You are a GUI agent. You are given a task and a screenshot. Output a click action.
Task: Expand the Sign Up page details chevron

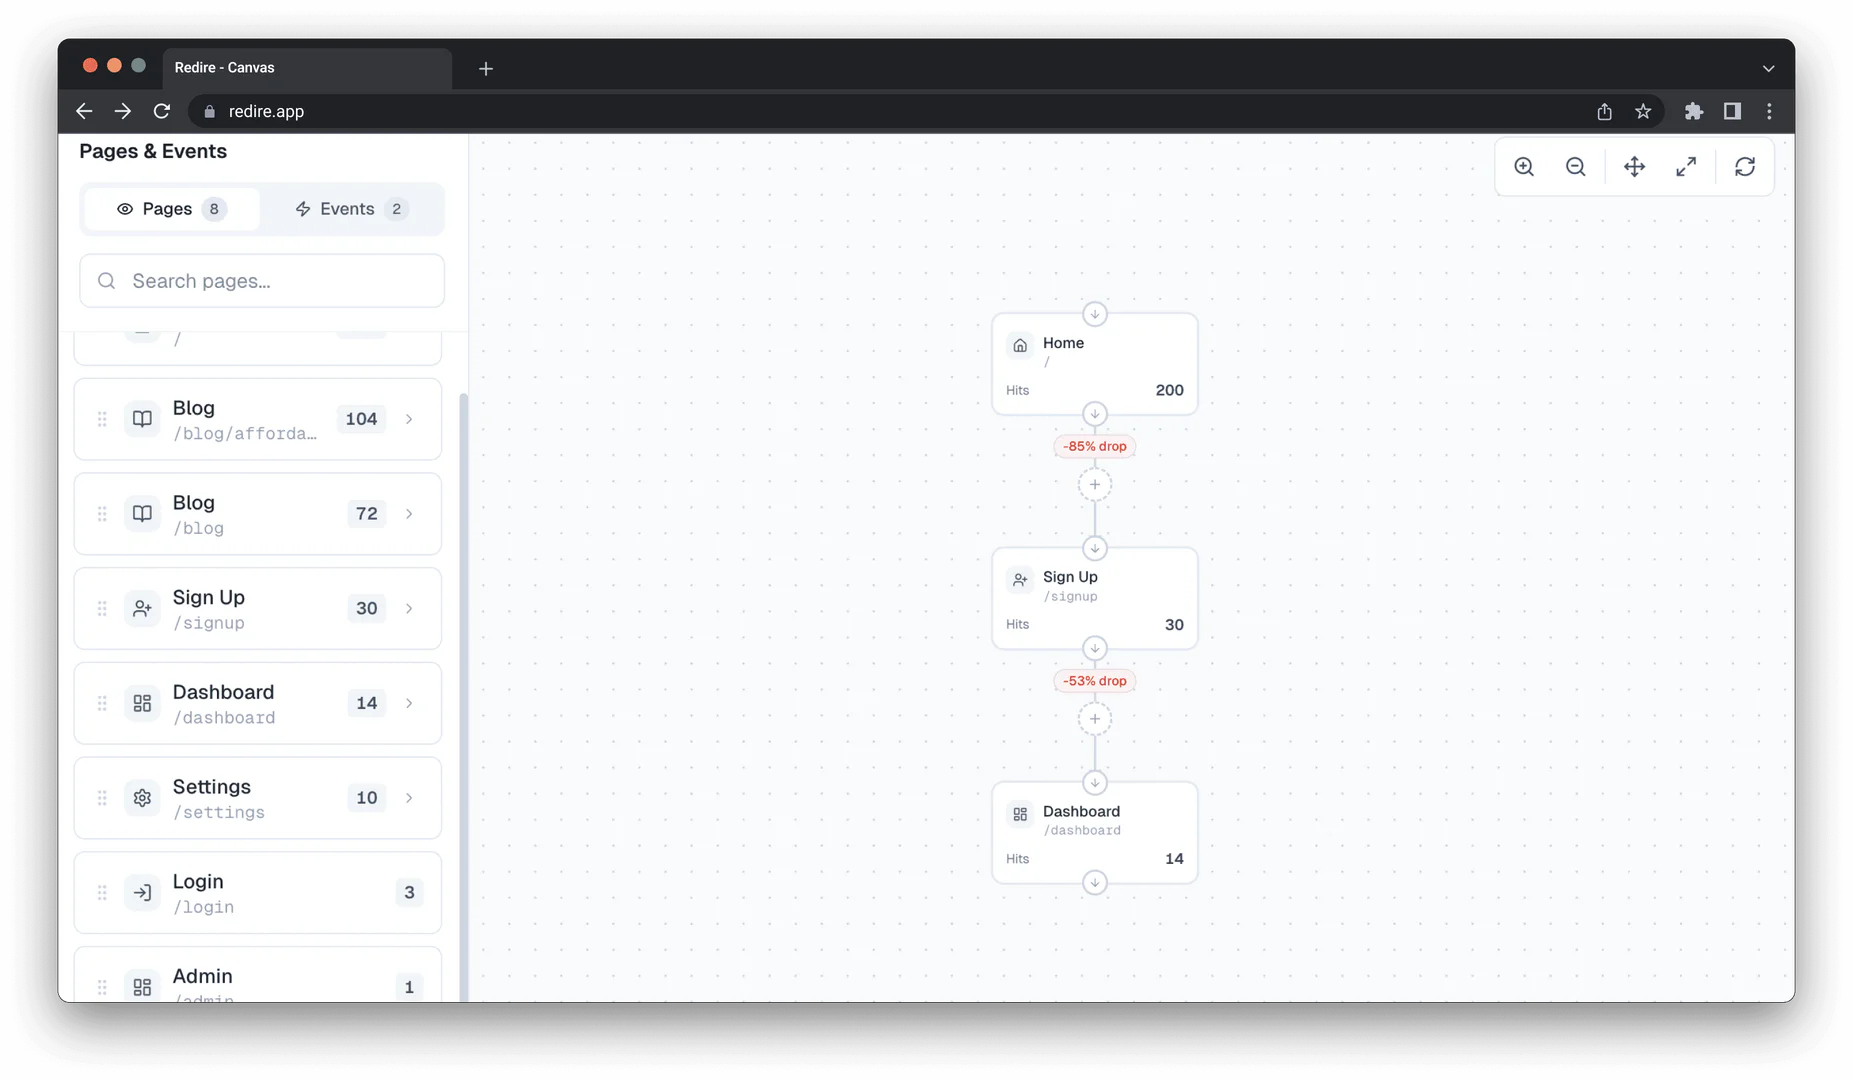tap(409, 608)
